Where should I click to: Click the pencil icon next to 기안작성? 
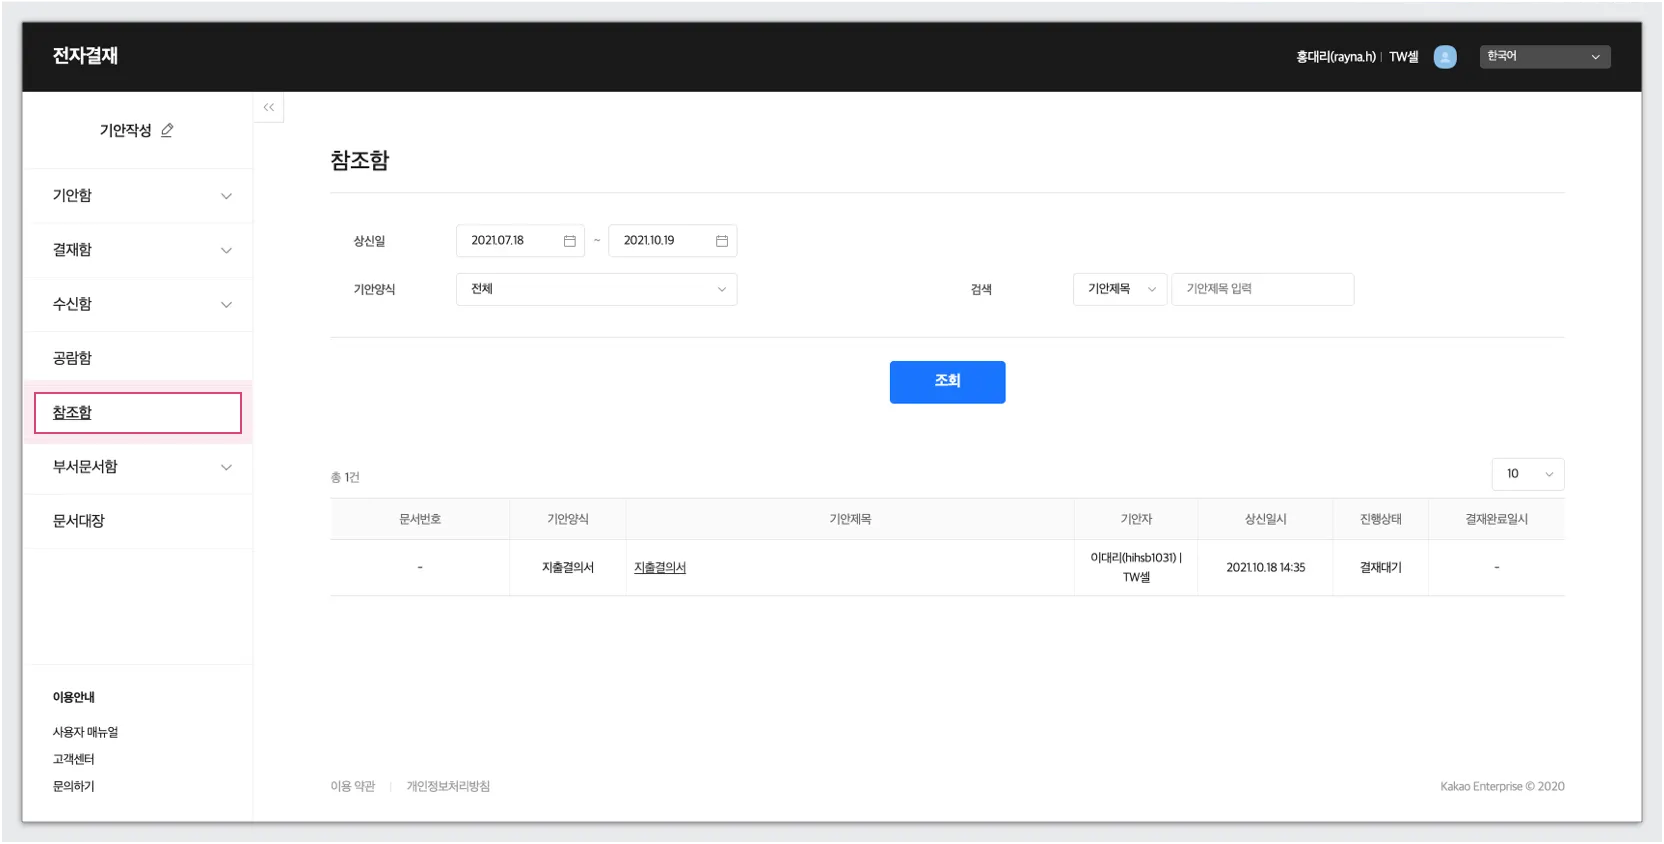point(167,130)
